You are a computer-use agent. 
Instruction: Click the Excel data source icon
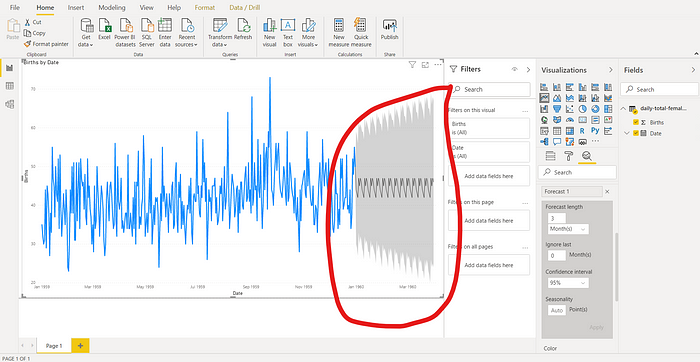point(104,30)
